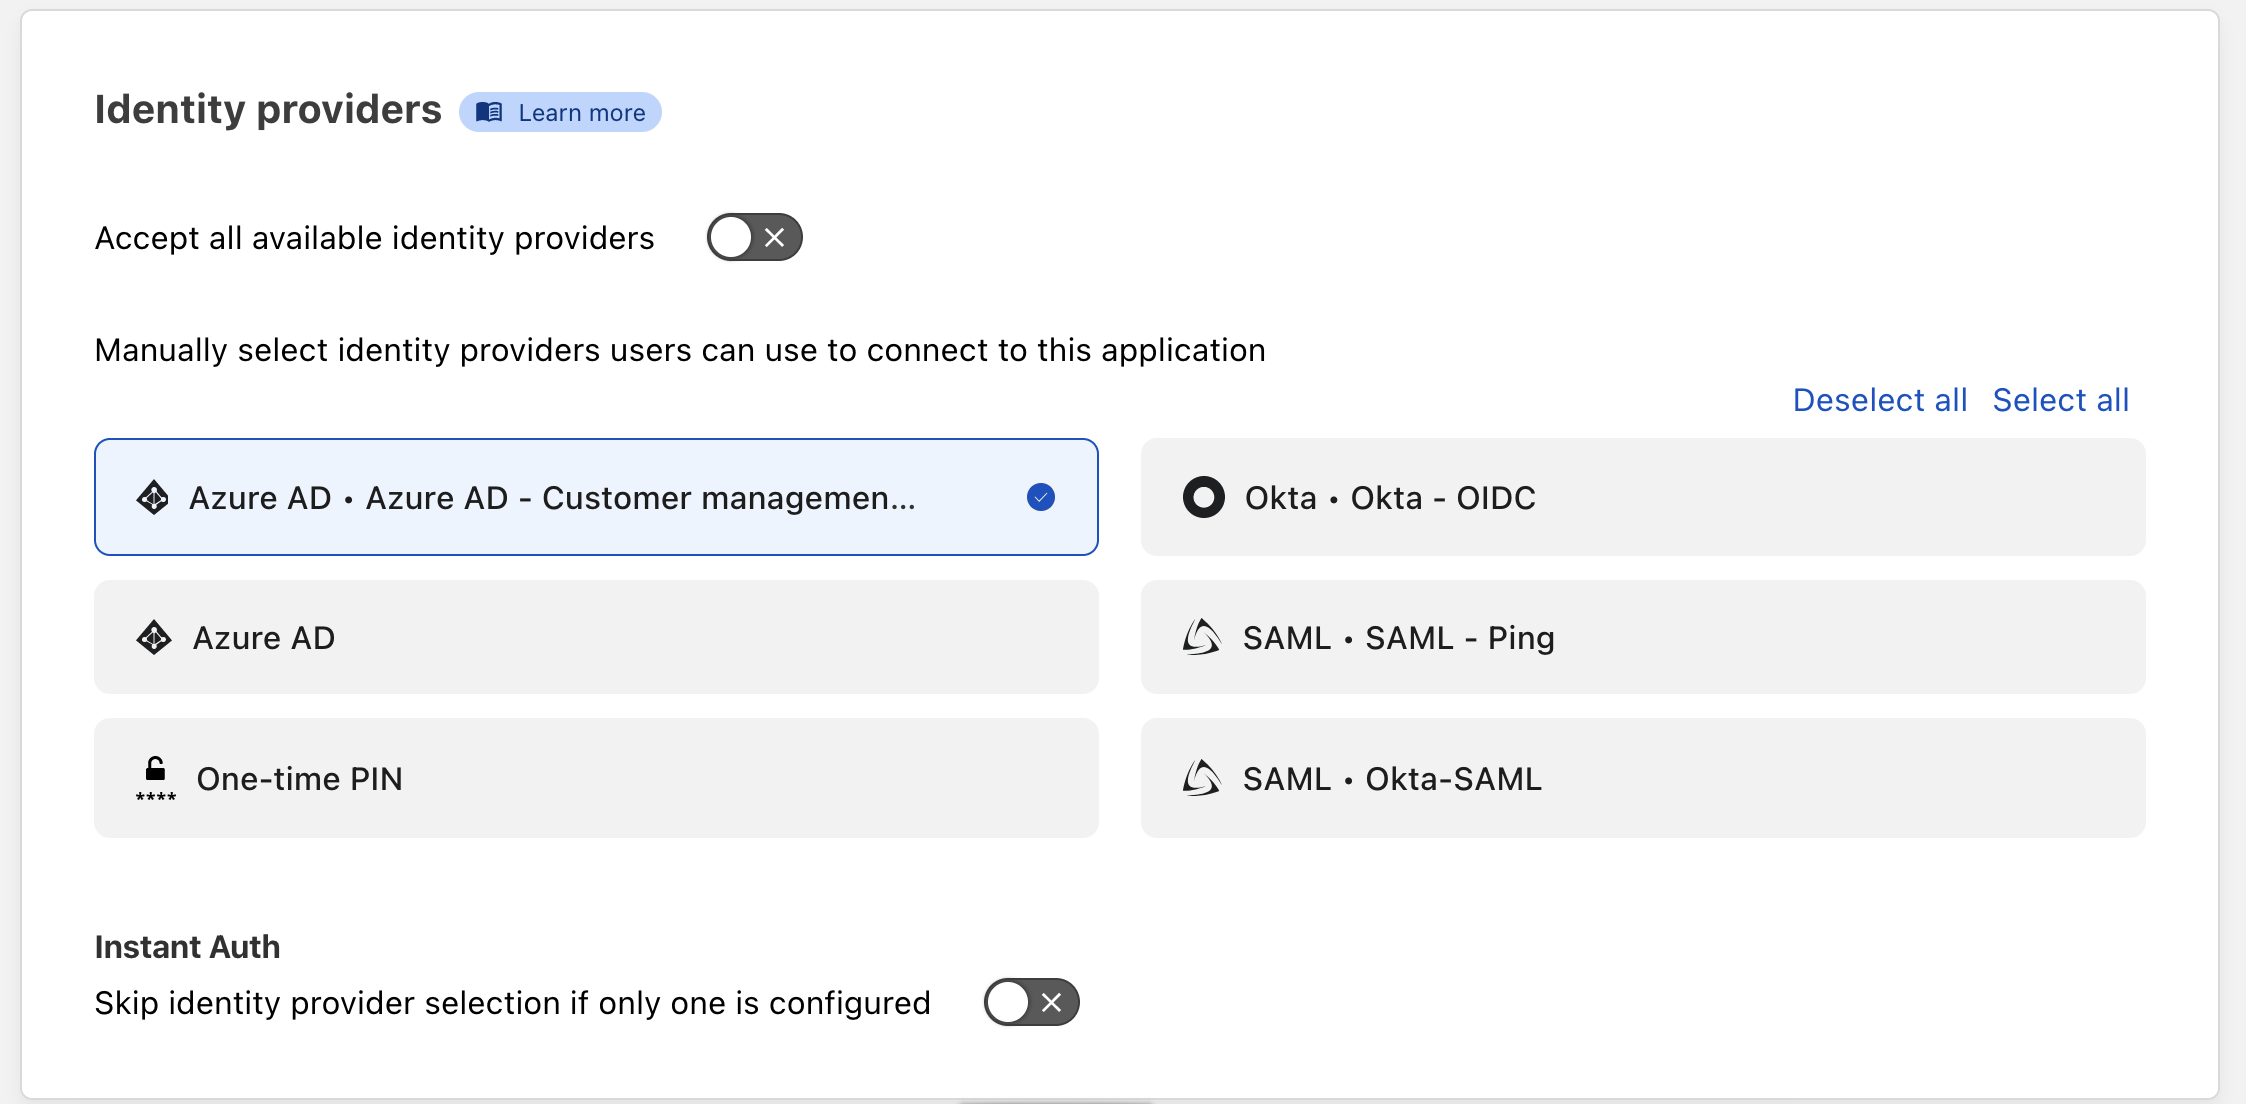Select the plain Azure AD identity provider
The width and height of the screenshot is (2246, 1104).
[x=596, y=637]
